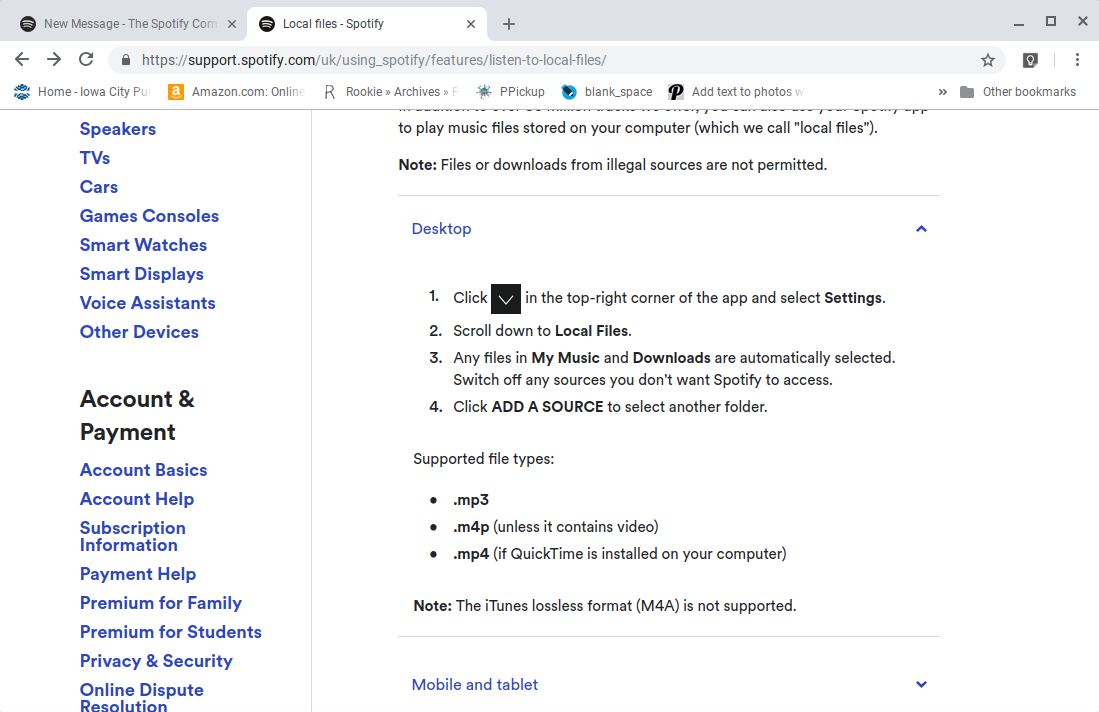Click the .mp3 file type entry
The width and height of the screenshot is (1099, 712).
click(471, 500)
